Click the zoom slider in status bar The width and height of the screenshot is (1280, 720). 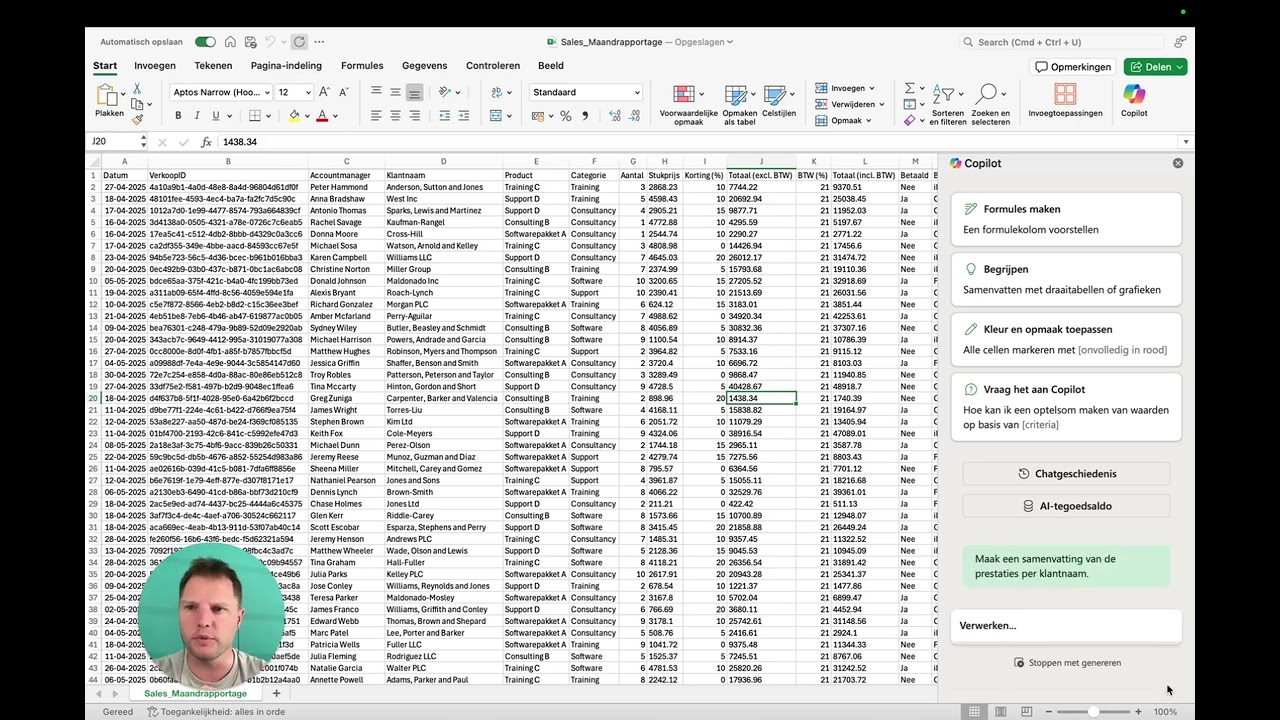(1093, 712)
